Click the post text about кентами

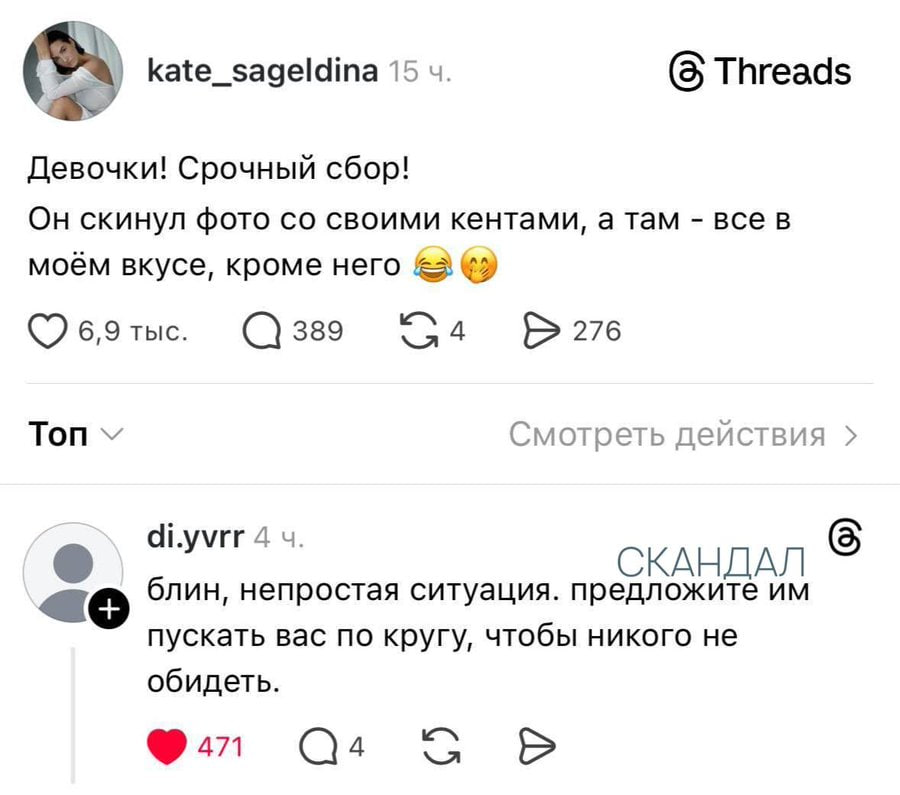tap(409, 242)
